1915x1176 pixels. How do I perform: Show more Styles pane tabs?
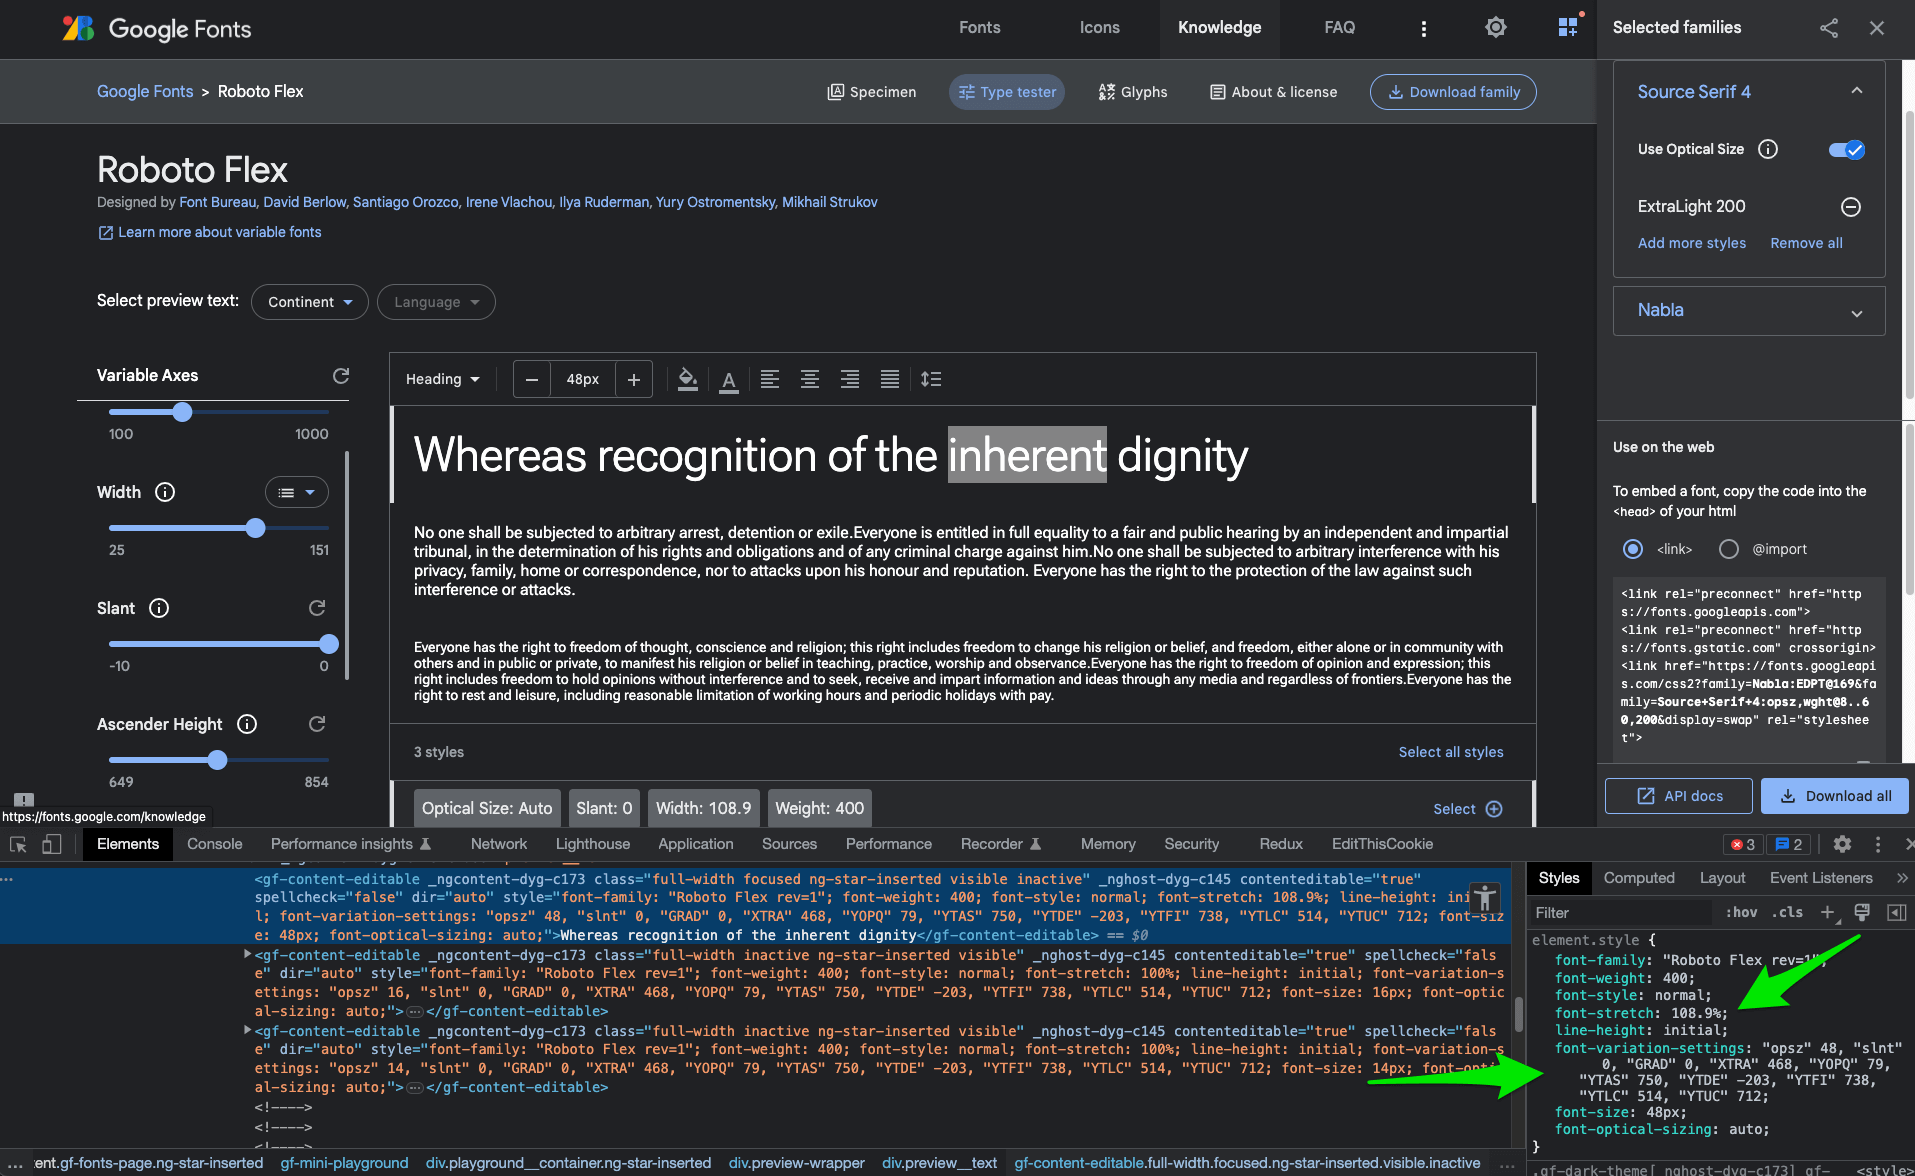pos(1901,878)
